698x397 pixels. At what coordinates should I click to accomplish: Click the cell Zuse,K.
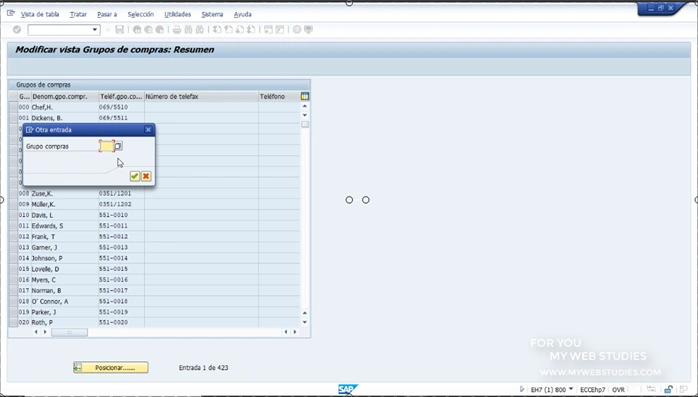click(65, 194)
